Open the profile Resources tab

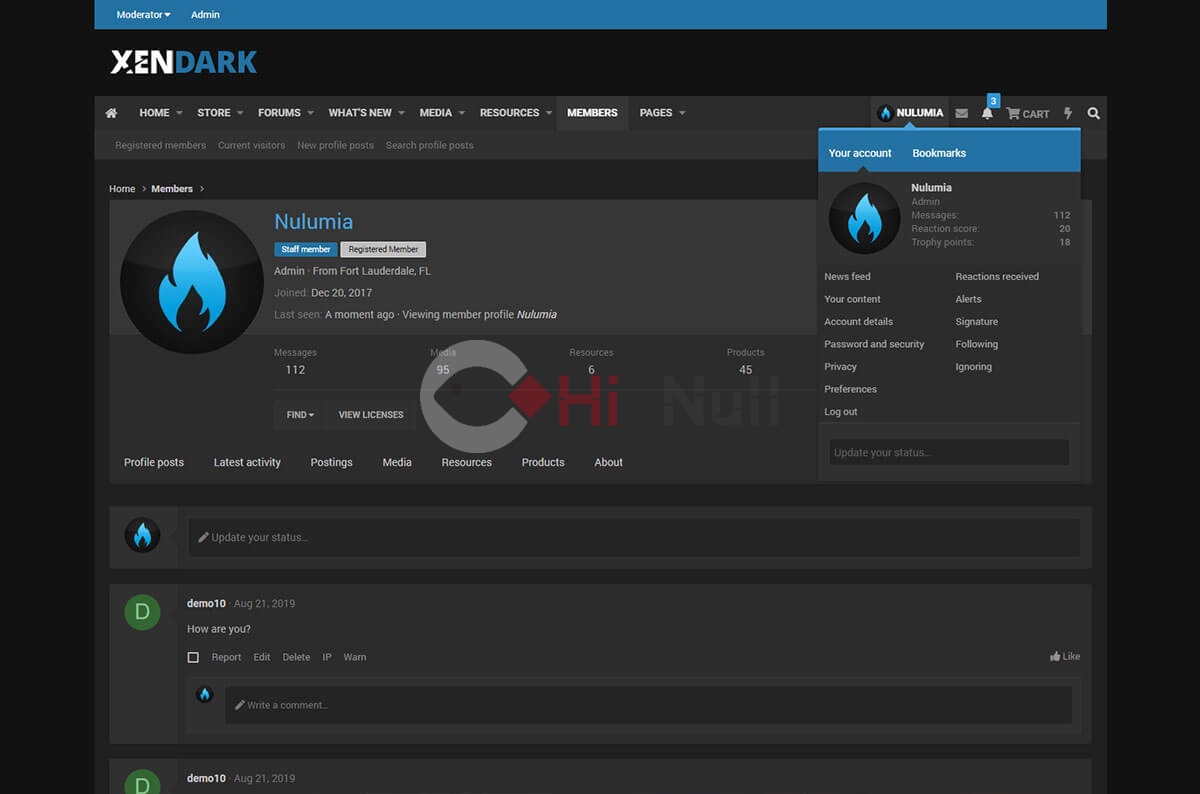click(x=467, y=463)
